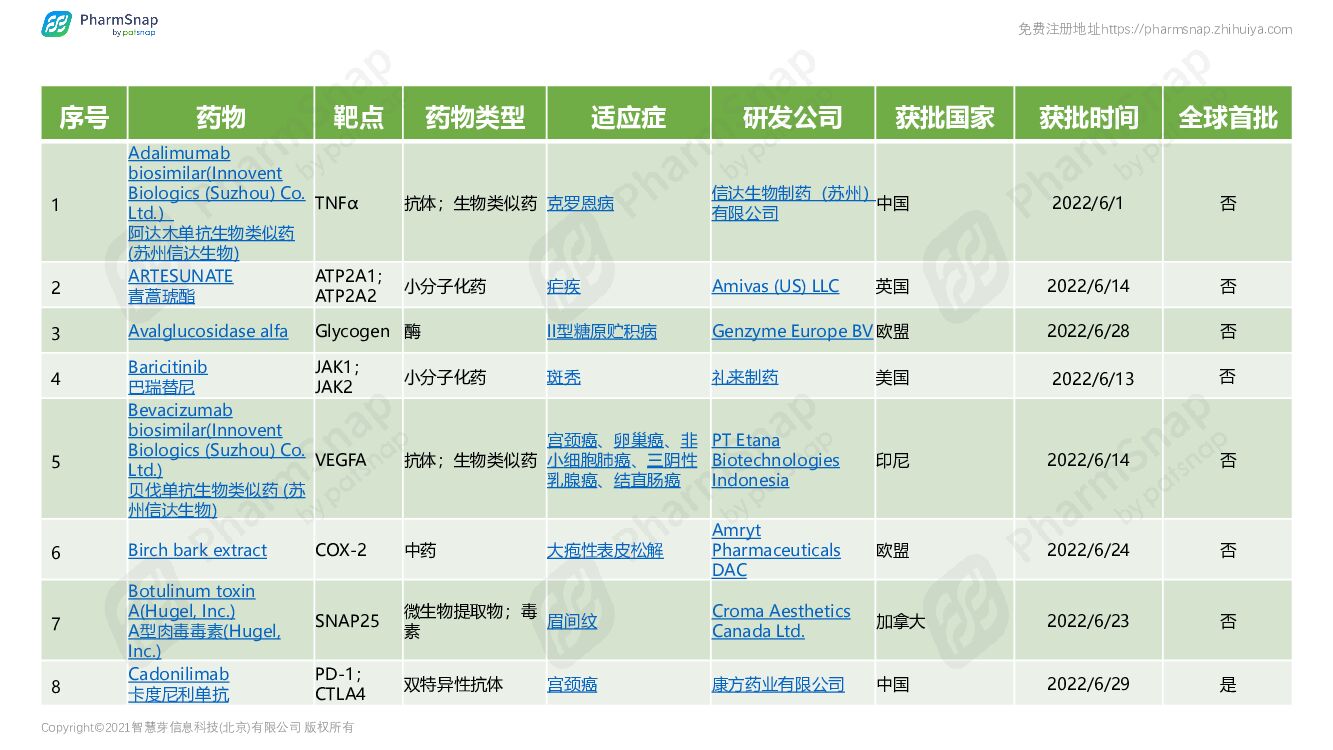Open the pharmsnap.zhihuiya.com registration URL
The width and height of the screenshot is (1333, 750).
1196,29
